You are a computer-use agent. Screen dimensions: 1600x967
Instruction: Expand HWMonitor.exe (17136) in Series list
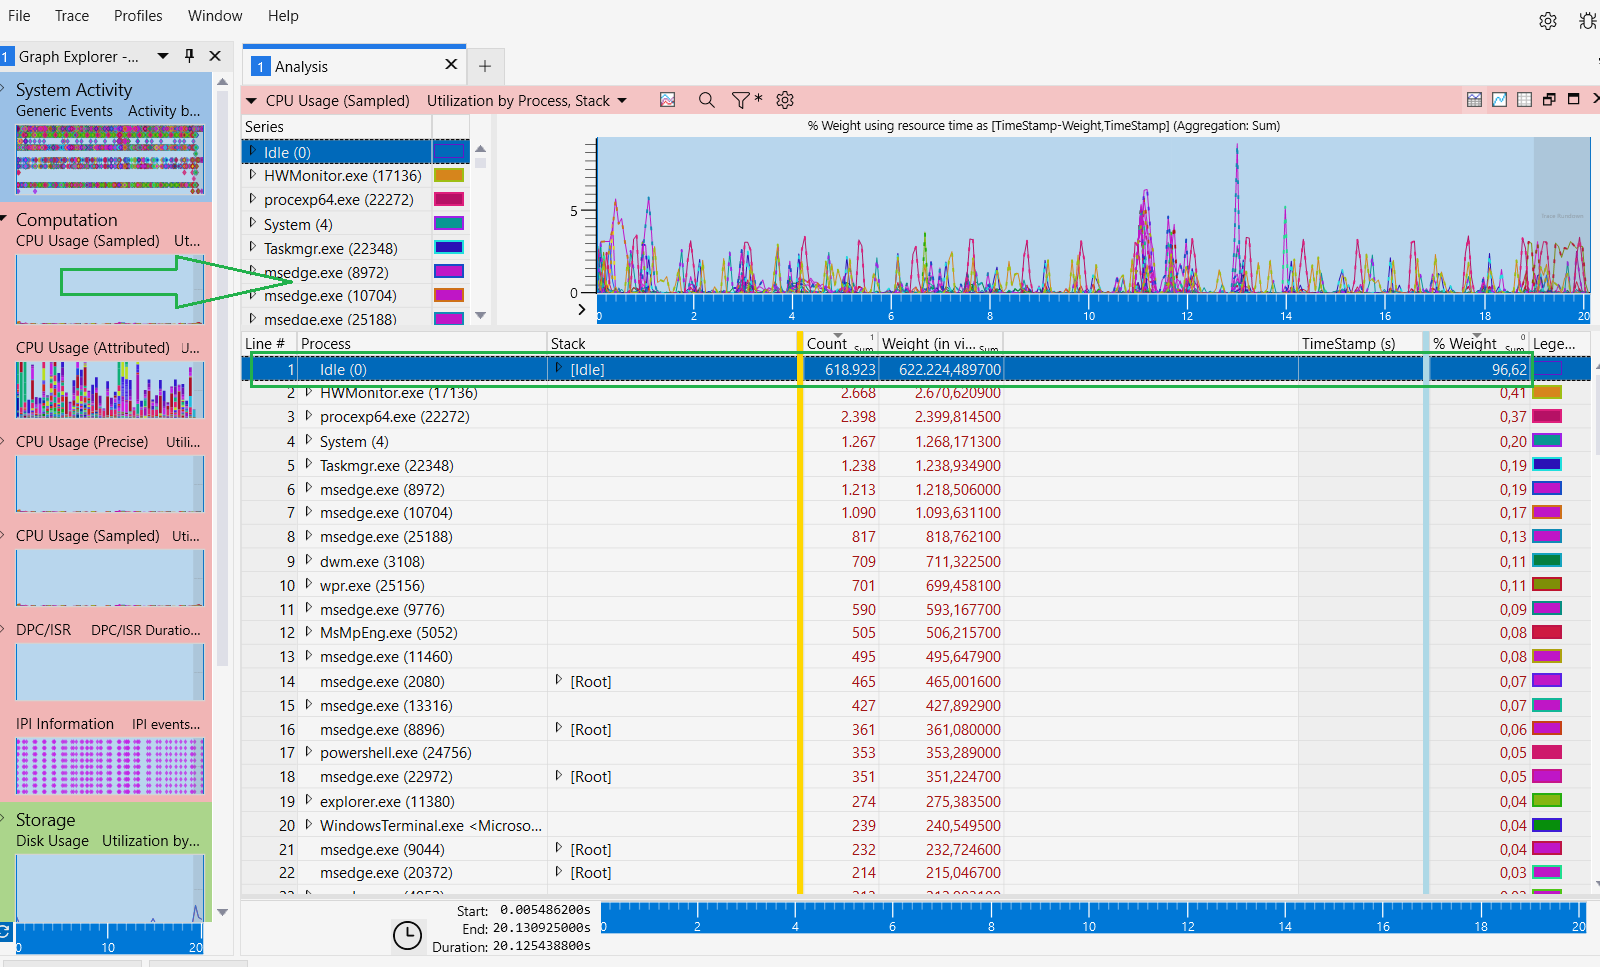tap(253, 174)
